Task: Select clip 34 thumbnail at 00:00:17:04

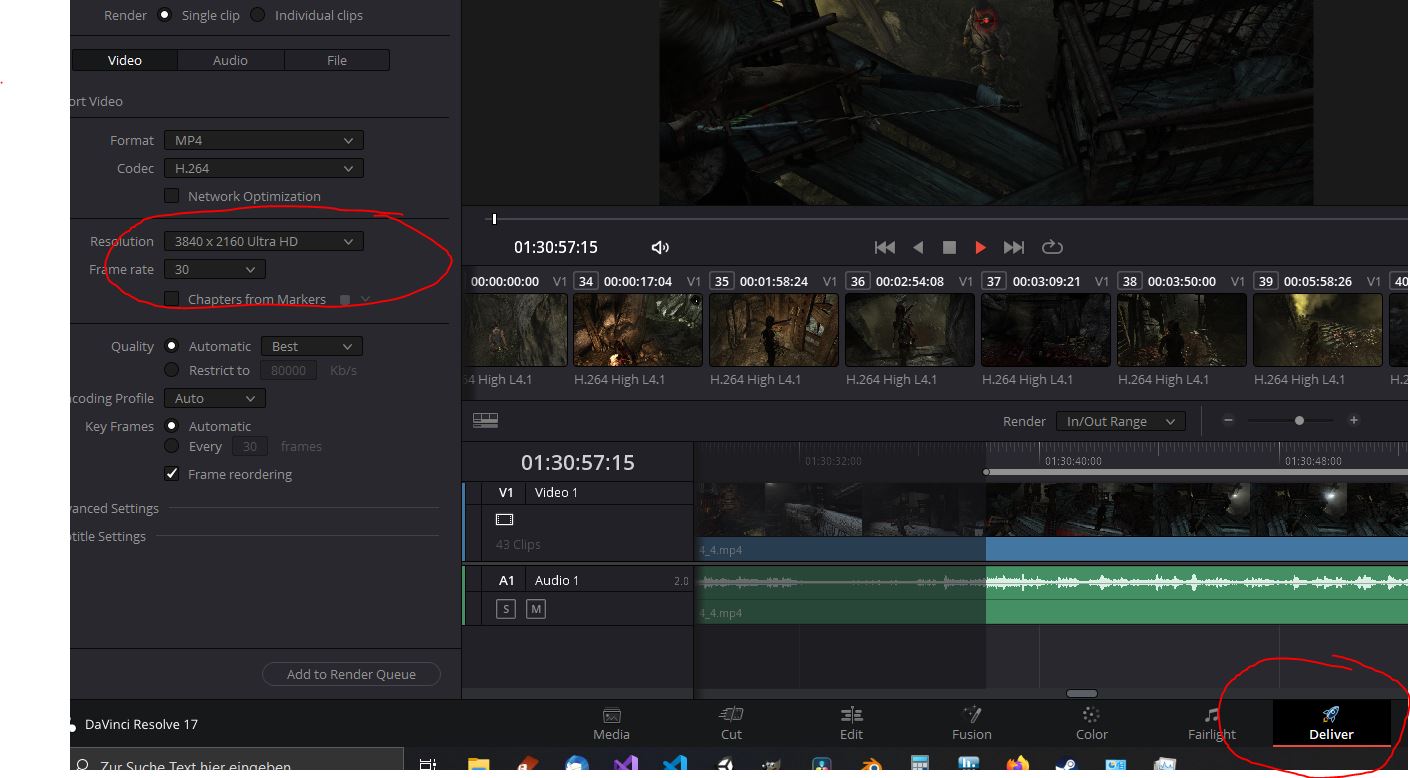Action: click(637, 329)
